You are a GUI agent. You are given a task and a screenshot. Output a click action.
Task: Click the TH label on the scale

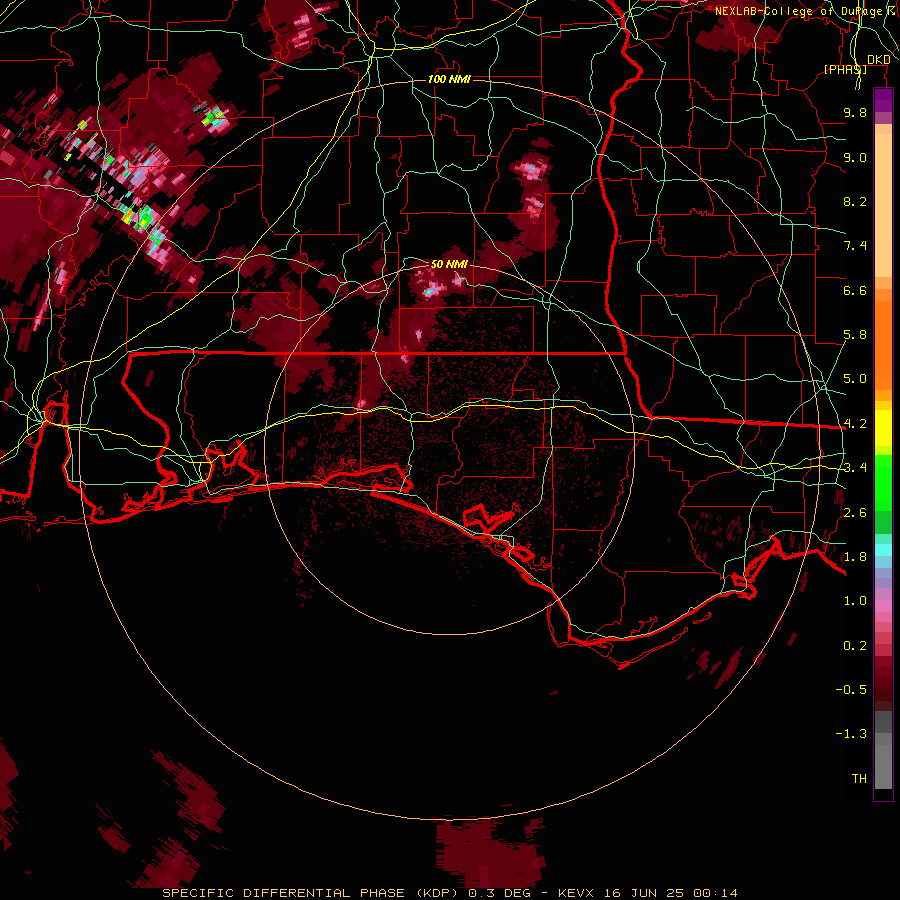point(859,779)
